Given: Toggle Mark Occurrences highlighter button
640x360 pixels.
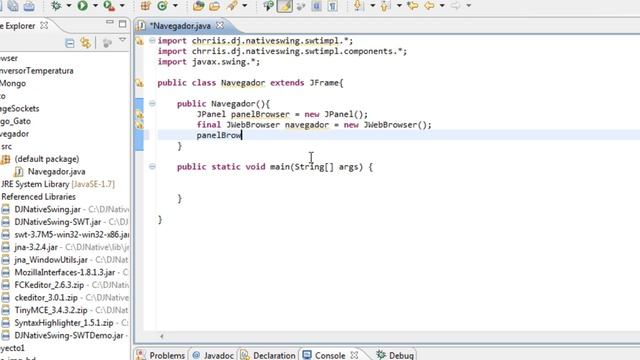Looking at the screenshot, I should [285, 6].
